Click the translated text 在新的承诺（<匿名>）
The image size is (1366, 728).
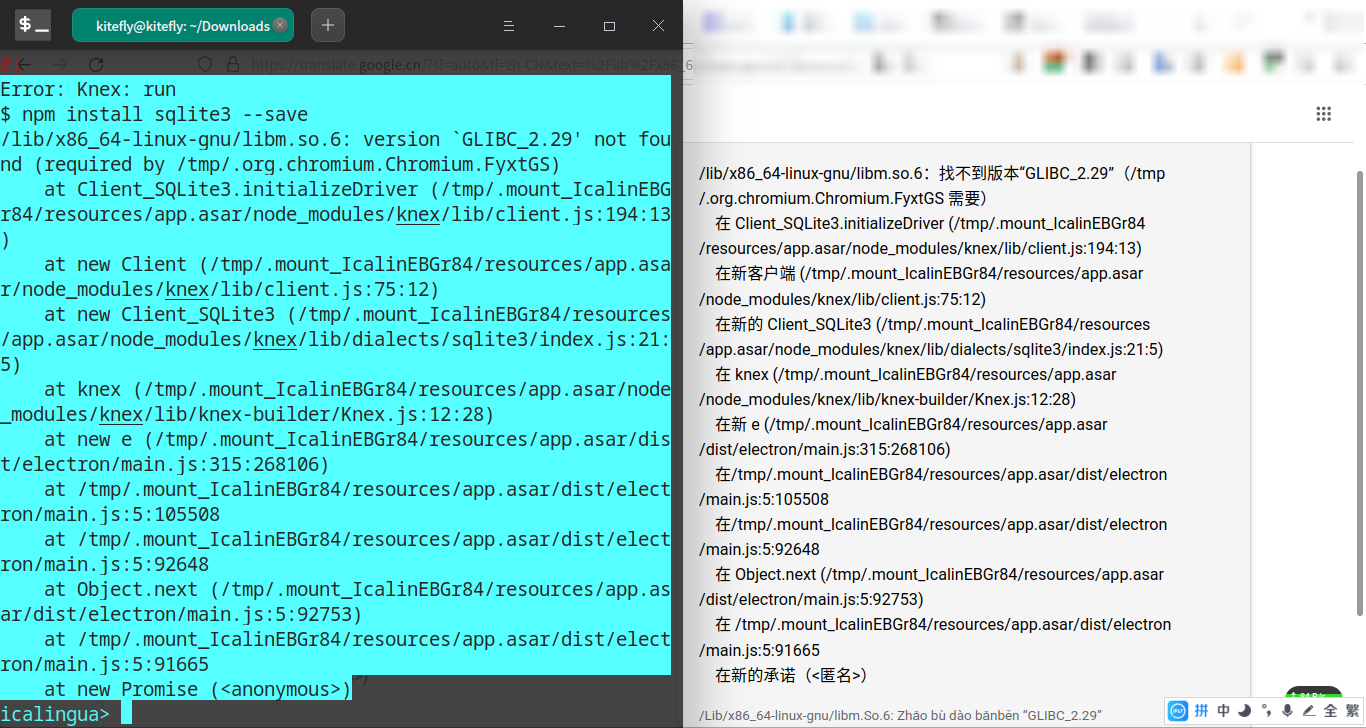click(x=791, y=675)
